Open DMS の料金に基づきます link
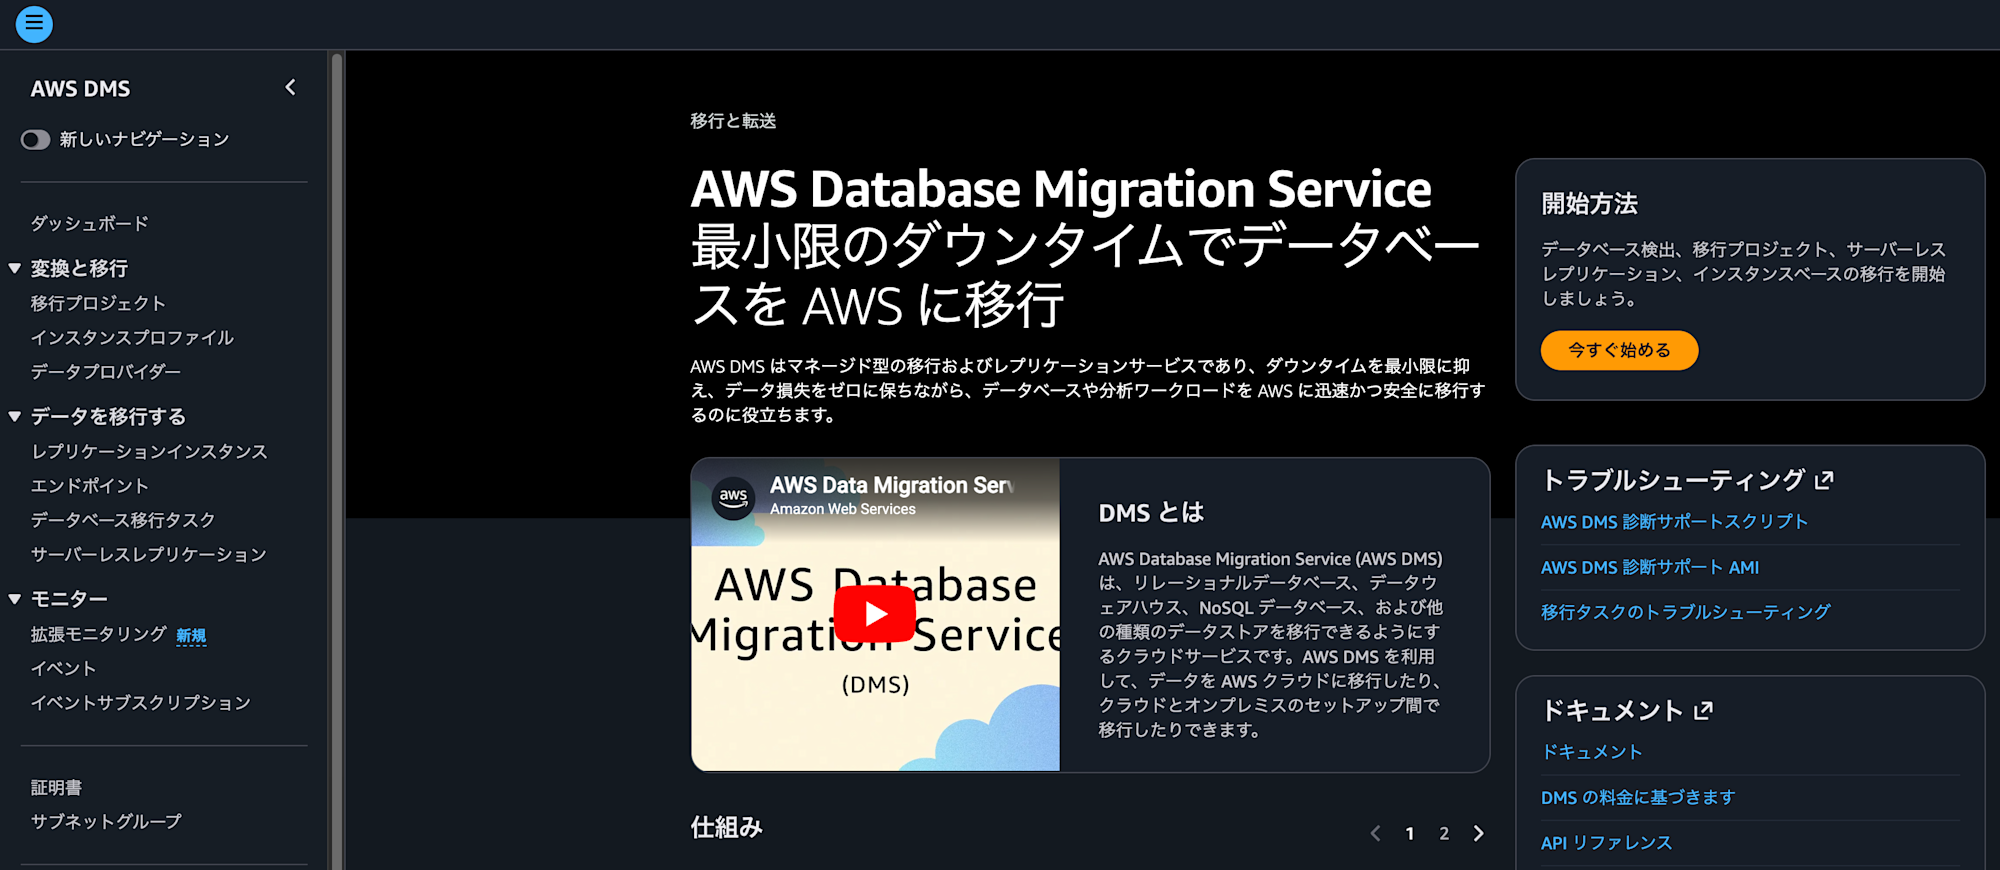 pyautogui.click(x=1638, y=797)
